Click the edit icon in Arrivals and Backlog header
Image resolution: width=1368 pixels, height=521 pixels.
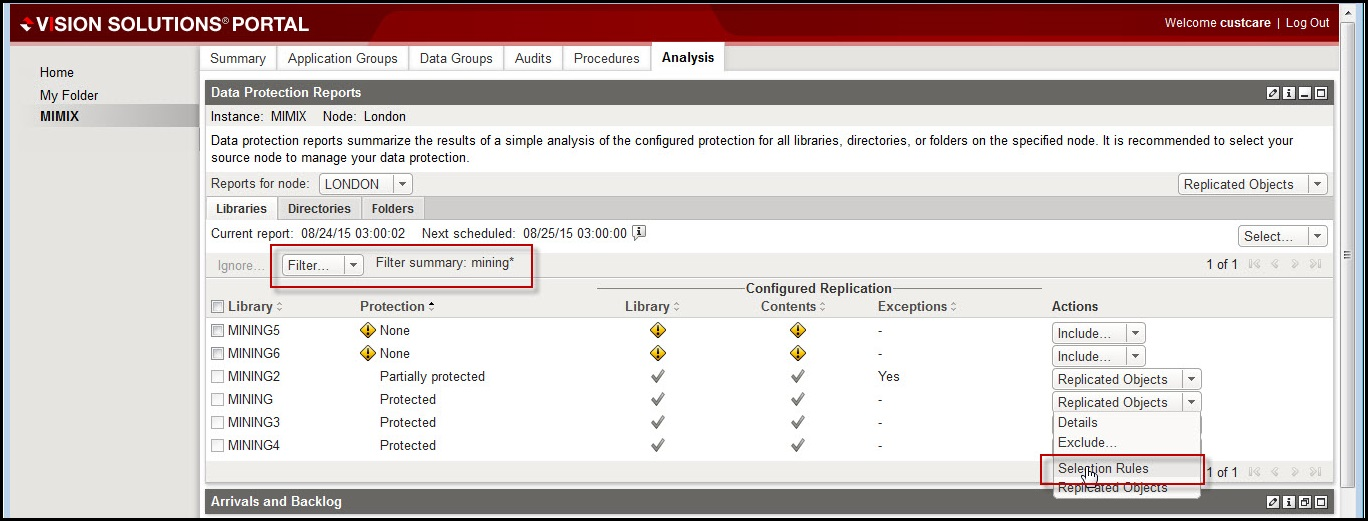coord(1272,502)
